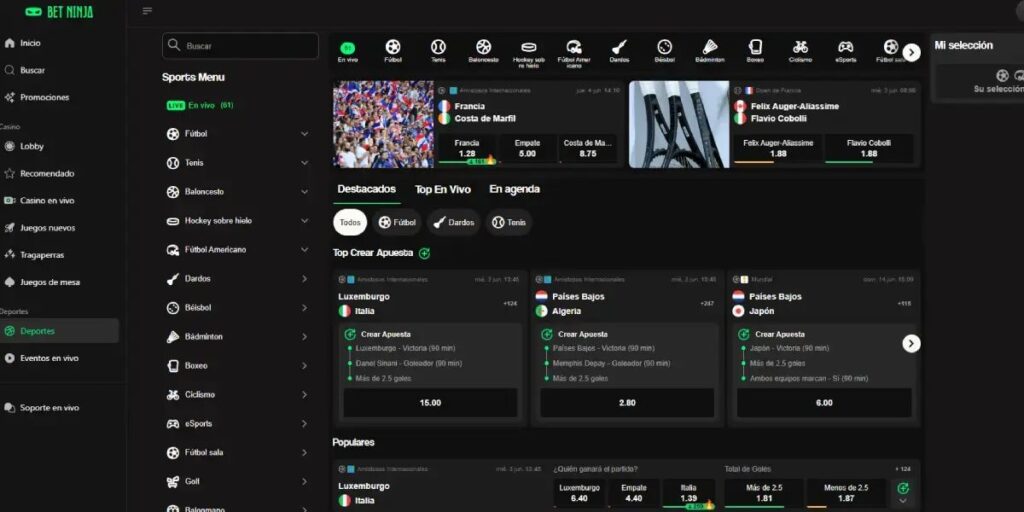Viewport: 1024px width, 512px height.
Task: Open the Béisbol chevron in Sports Menu
Action: point(304,308)
